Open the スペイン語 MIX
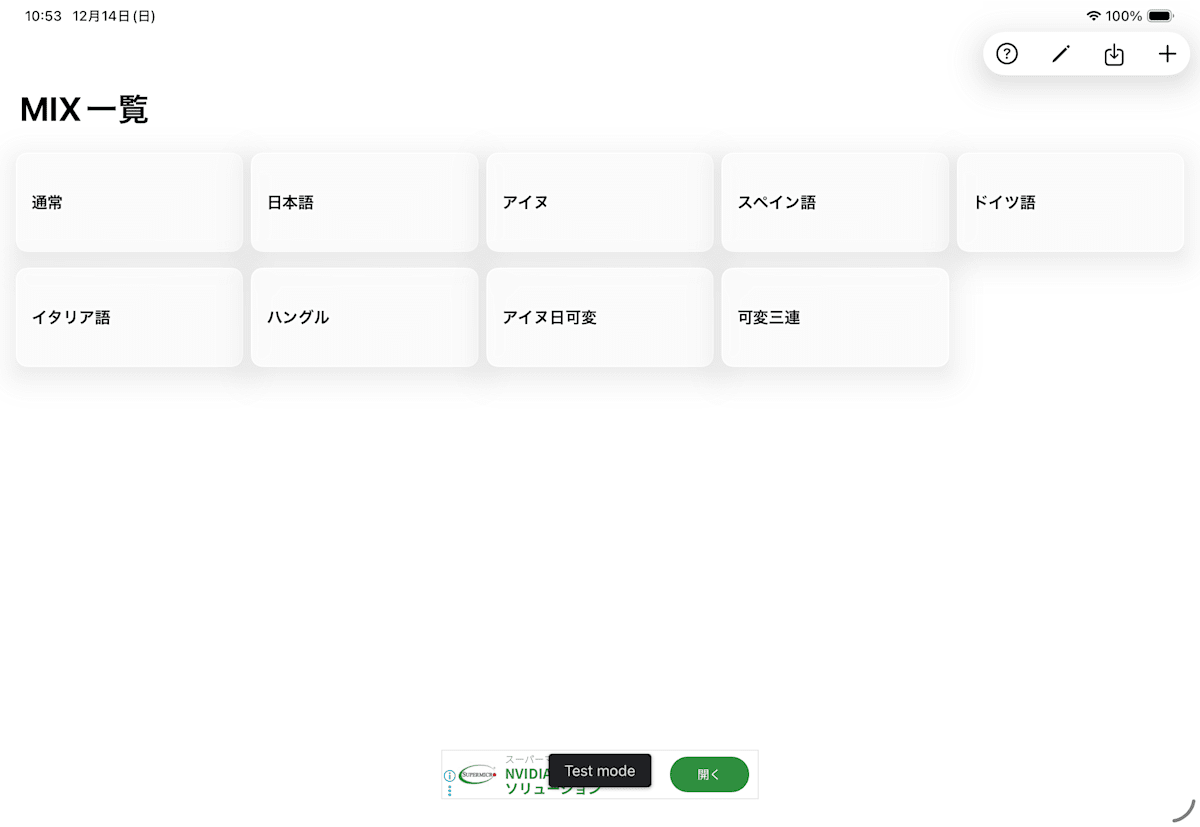 pos(835,202)
